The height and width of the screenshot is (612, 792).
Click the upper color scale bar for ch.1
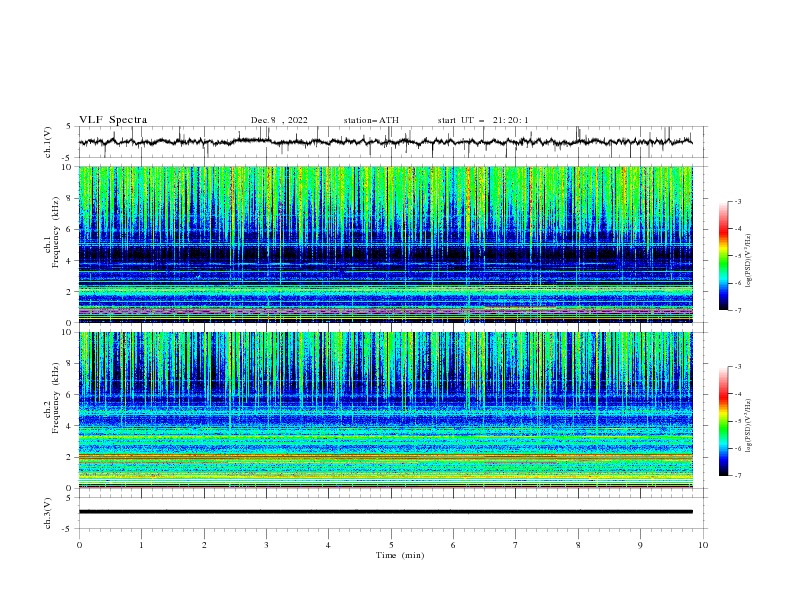723,256
